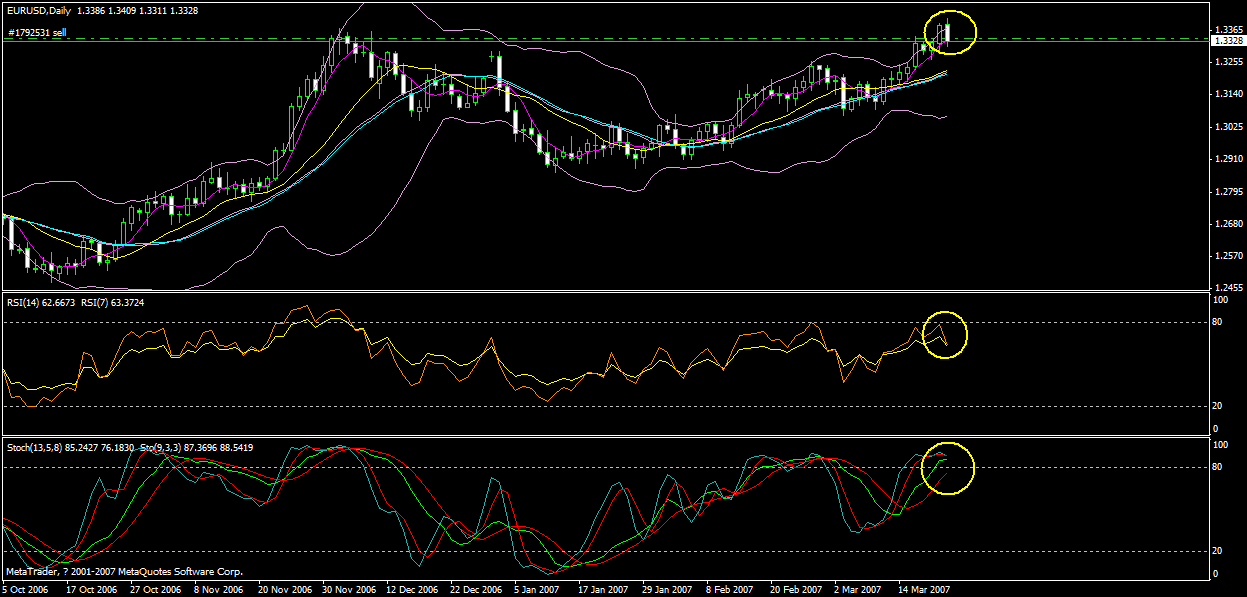Click the yellow circle in the RSI panel
This screenshot has height=597, width=1247.
945,334
